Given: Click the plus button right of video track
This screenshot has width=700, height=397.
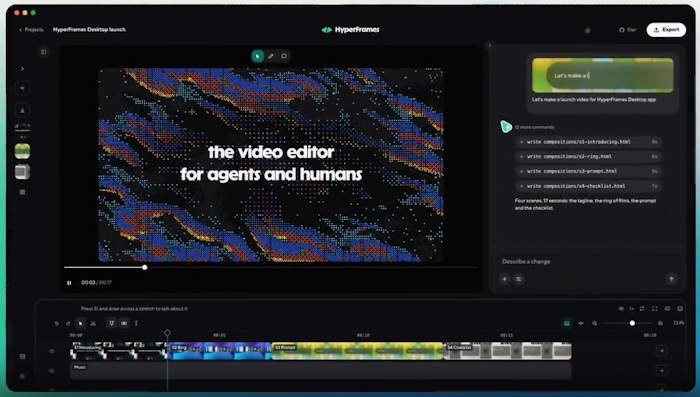Looking at the screenshot, I should point(662,351).
